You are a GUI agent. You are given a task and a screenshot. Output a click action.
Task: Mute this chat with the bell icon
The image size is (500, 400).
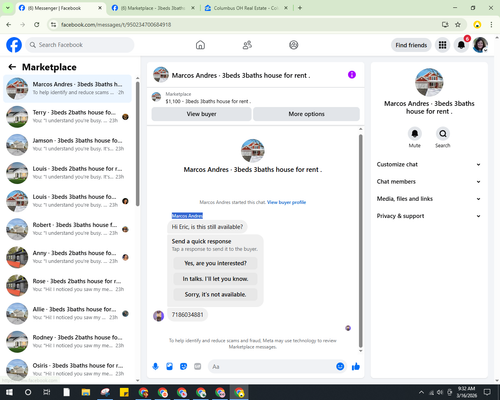tap(415, 134)
